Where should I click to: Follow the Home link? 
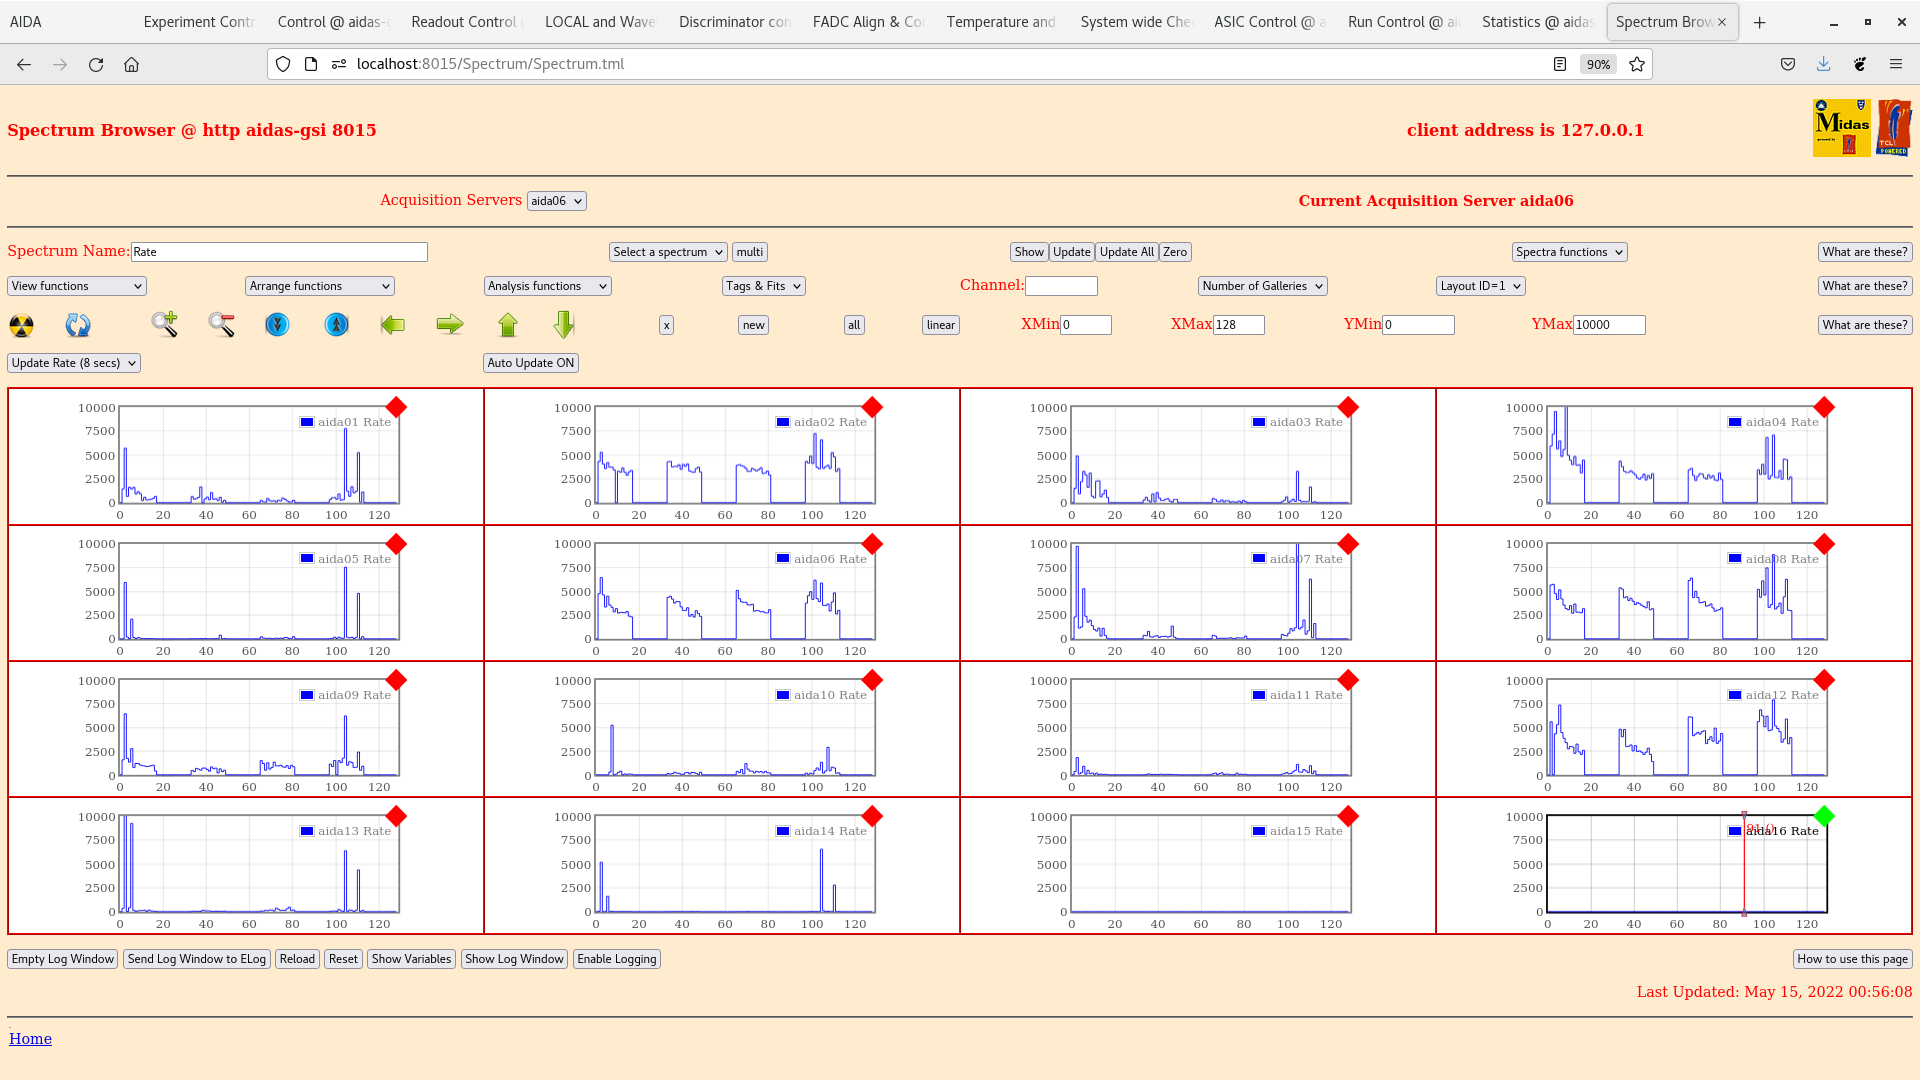pyautogui.click(x=31, y=1039)
